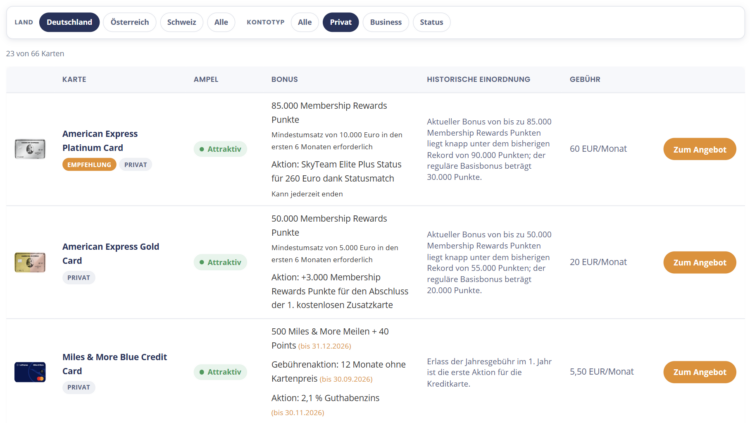Viewport: 750px width, 423px height.
Task: Click the Privat badge on Platinum Card
Action: click(136, 165)
